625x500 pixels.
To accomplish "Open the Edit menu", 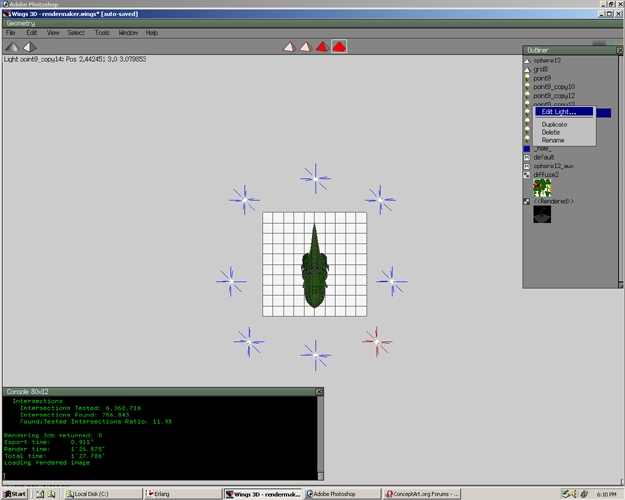I will coord(32,33).
